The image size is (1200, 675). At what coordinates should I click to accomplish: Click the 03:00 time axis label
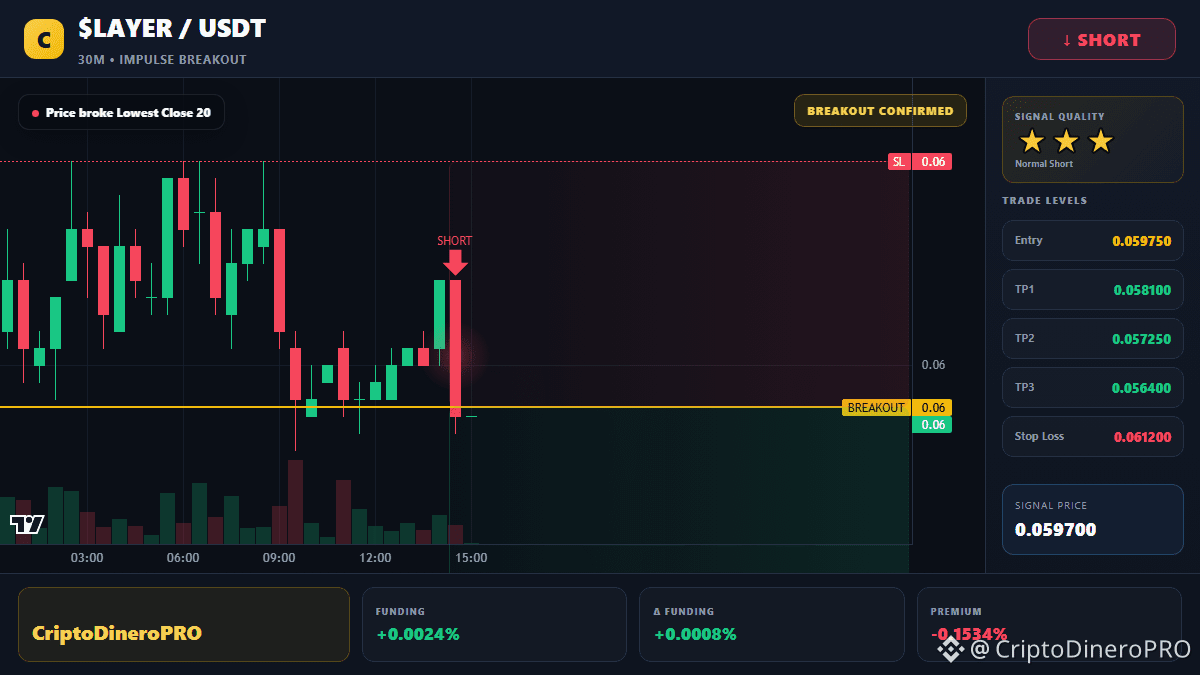coord(87,558)
